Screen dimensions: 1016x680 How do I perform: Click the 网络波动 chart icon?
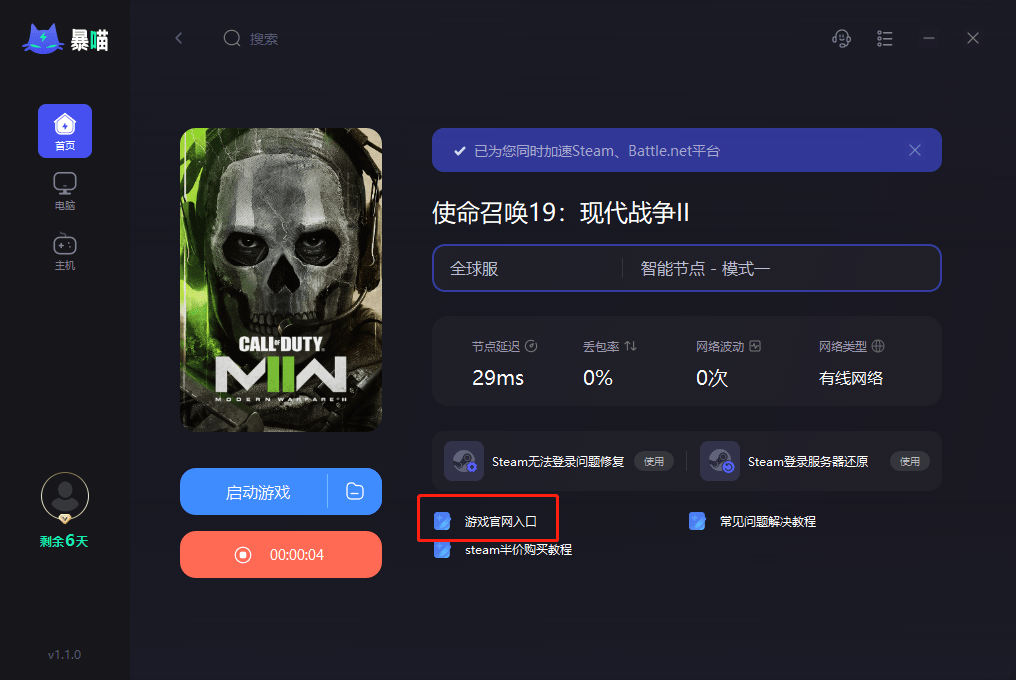coord(755,346)
